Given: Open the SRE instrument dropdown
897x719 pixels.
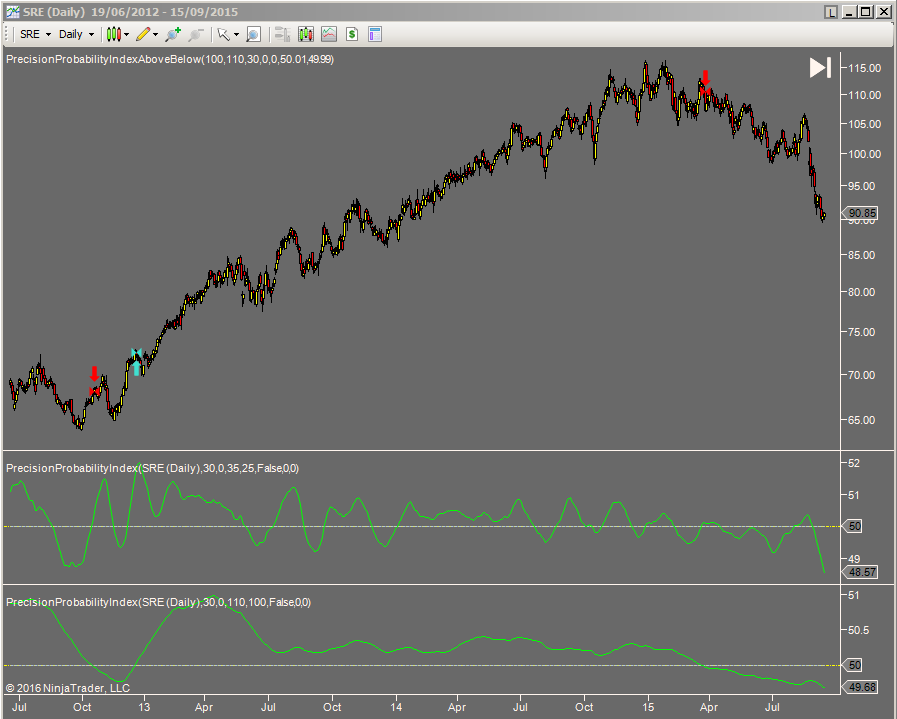Looking at the screenshot, I should 35,34.
